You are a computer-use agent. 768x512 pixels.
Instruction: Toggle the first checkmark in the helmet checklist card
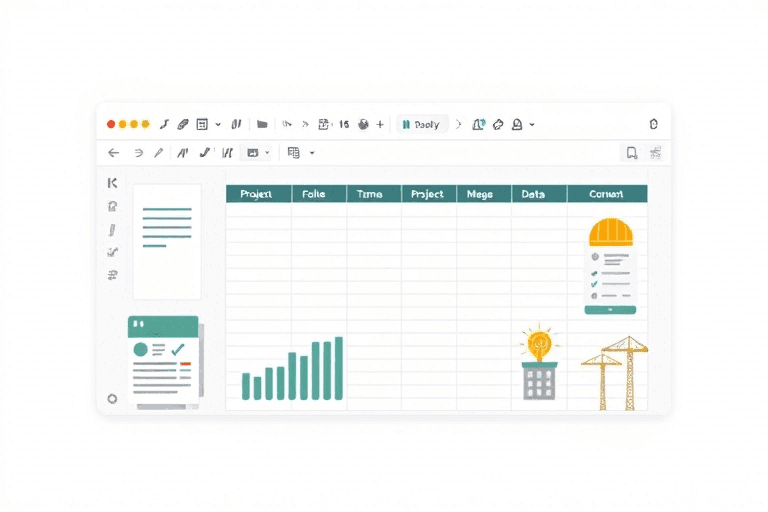pyautogui.click(x=594, y=271)
